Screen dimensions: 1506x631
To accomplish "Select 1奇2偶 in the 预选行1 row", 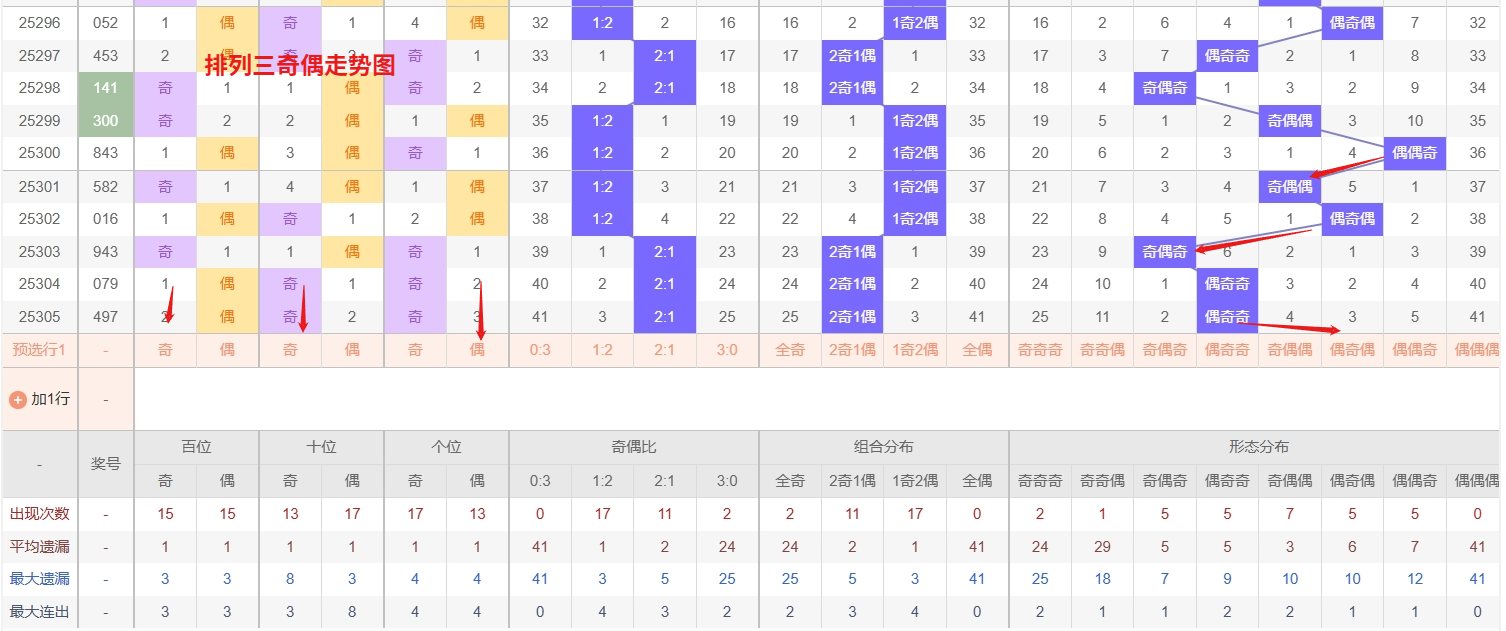I will pos(914,350).
